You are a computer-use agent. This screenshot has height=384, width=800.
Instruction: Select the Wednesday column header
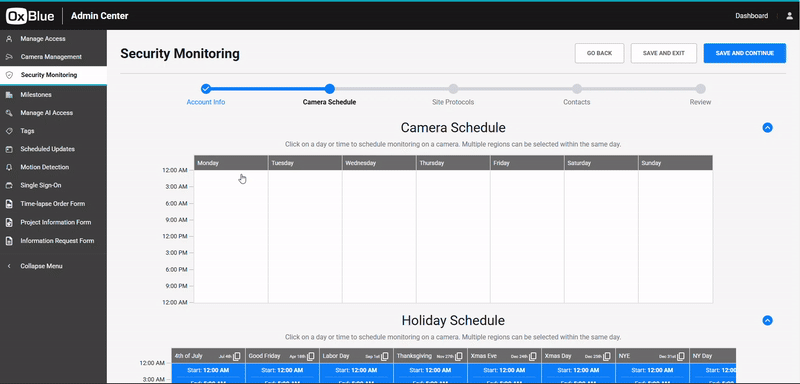(379, 163)
